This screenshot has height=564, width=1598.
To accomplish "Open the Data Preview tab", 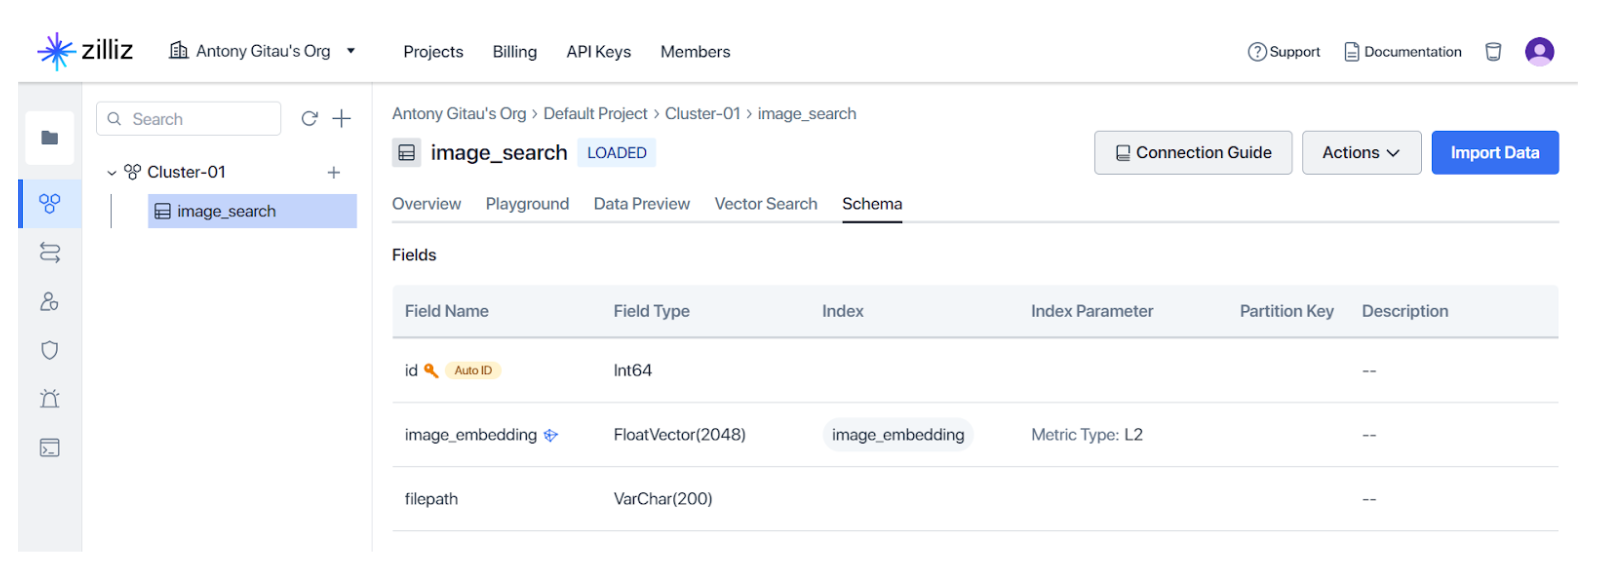I will tap(642, 204).
